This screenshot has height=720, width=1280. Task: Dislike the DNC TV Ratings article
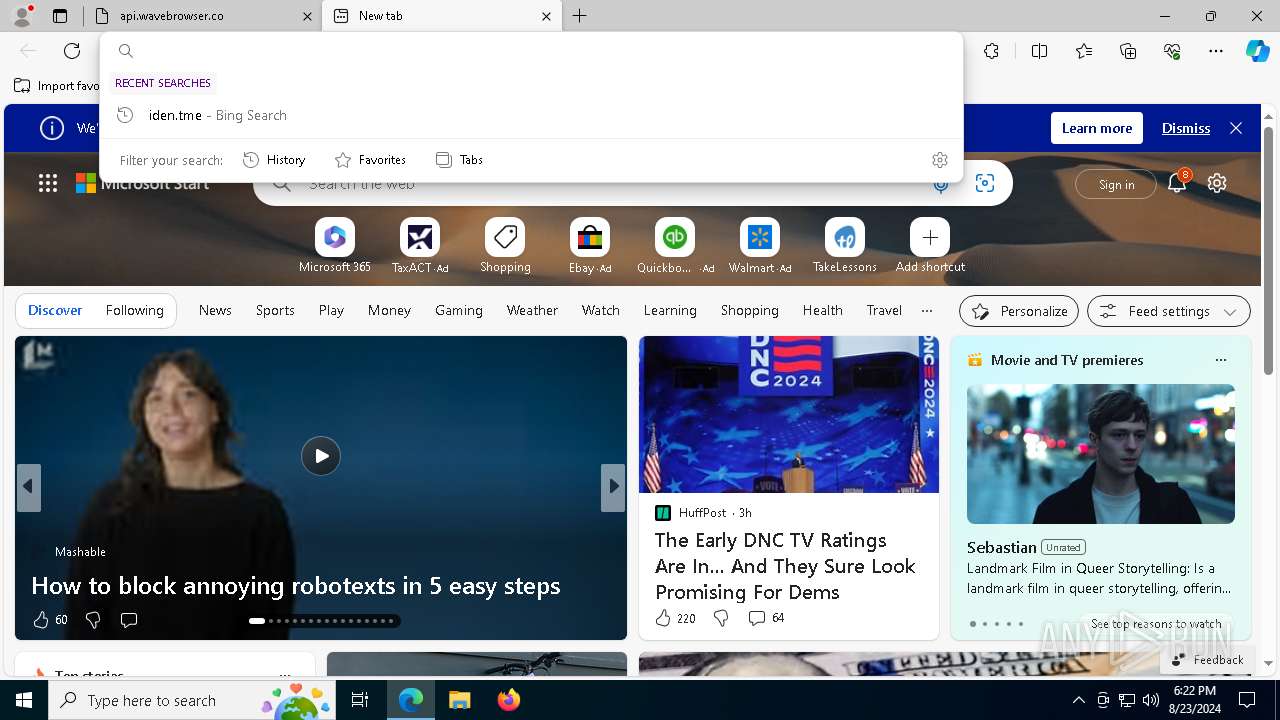721,618
